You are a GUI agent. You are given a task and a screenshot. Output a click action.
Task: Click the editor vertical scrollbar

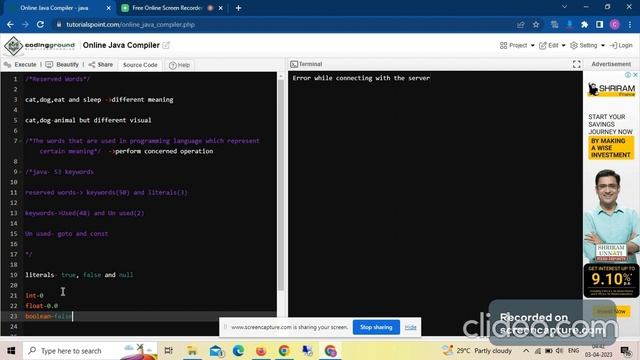coord(281,184)
